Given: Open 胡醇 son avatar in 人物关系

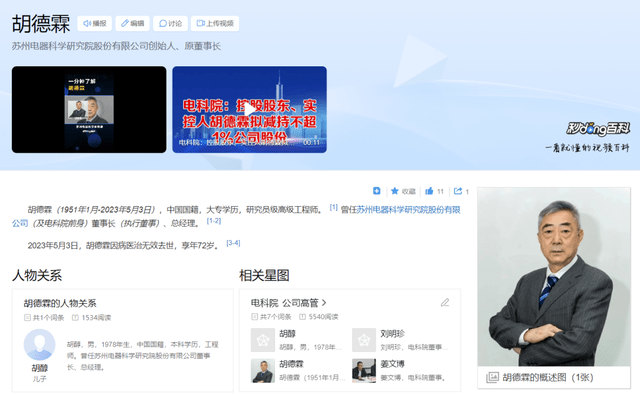Looking at the screenshot, I should pos(40,345).
